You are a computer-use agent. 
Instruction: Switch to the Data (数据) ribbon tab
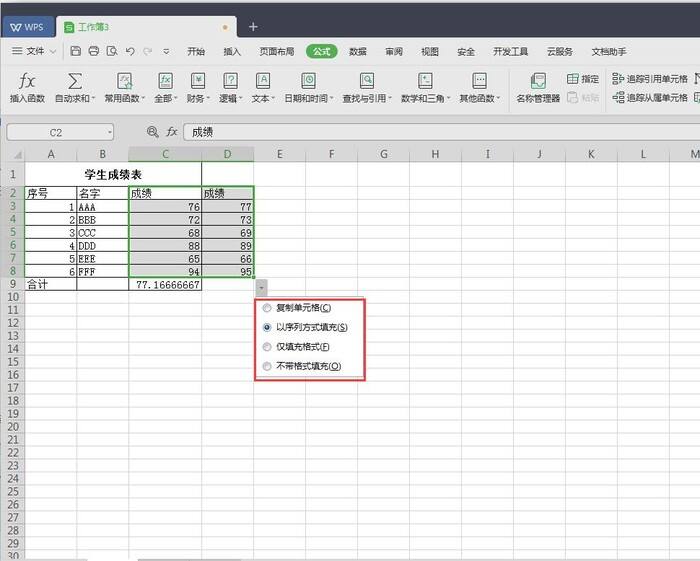coord(358,51)
